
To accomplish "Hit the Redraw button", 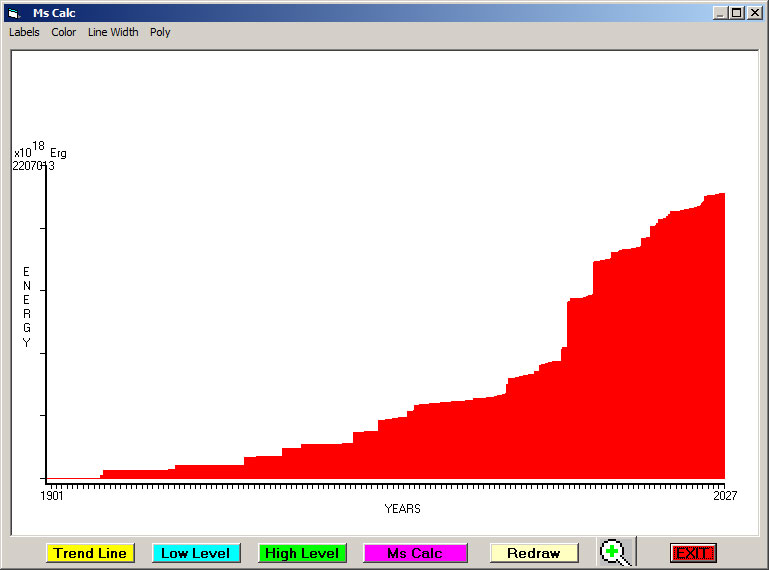I will (533, 553).
